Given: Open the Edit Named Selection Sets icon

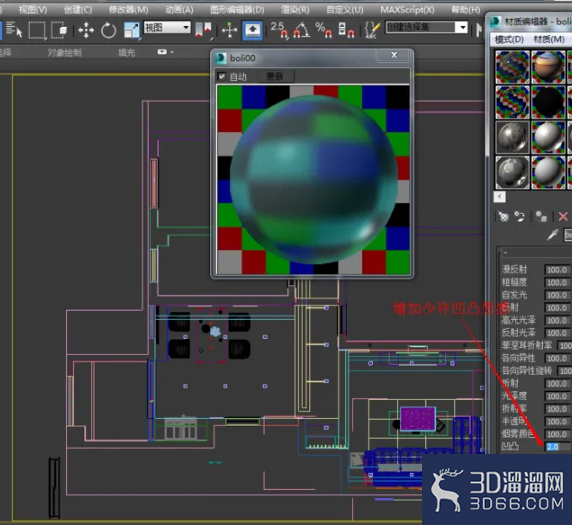Looking at the screenshot, I should 372,30.
